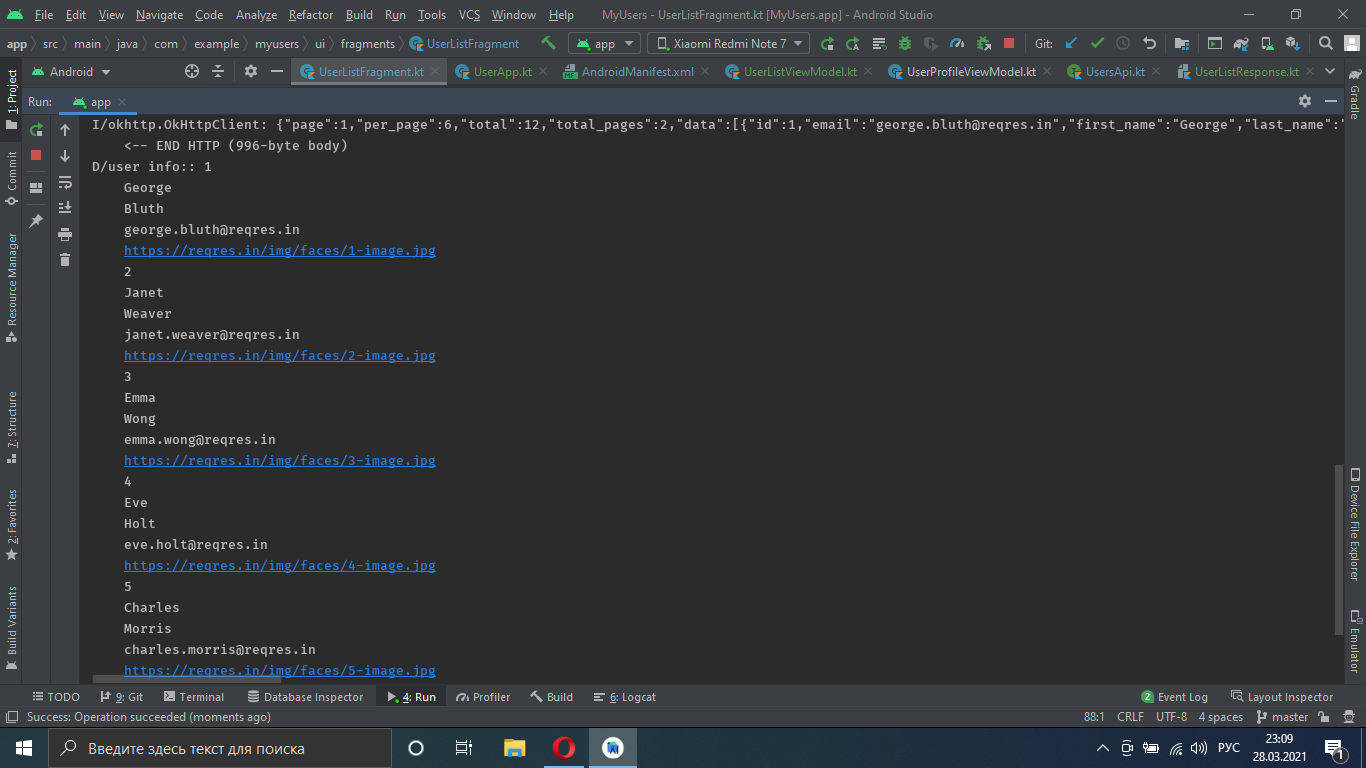Open Search Everywhere magnifier

click(1326, 43)
